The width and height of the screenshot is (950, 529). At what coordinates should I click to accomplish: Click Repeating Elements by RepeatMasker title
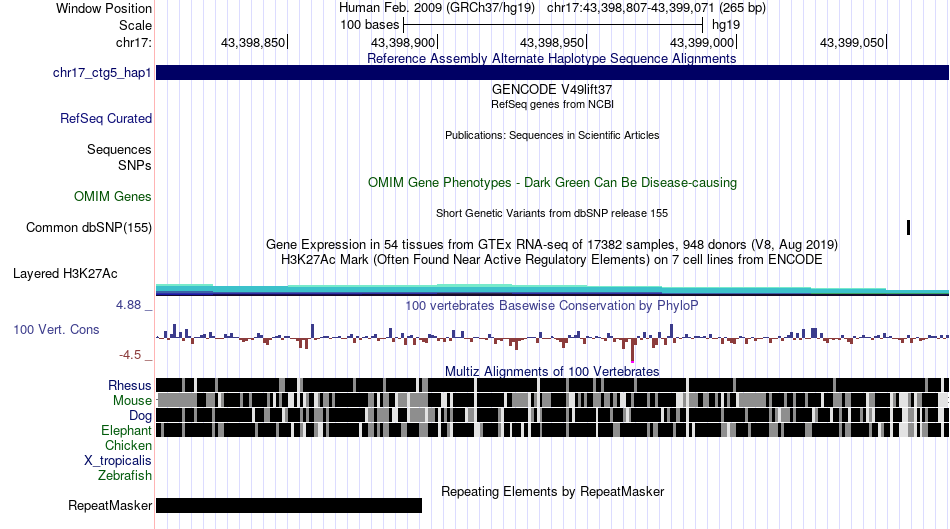click(x=552, y=491)
